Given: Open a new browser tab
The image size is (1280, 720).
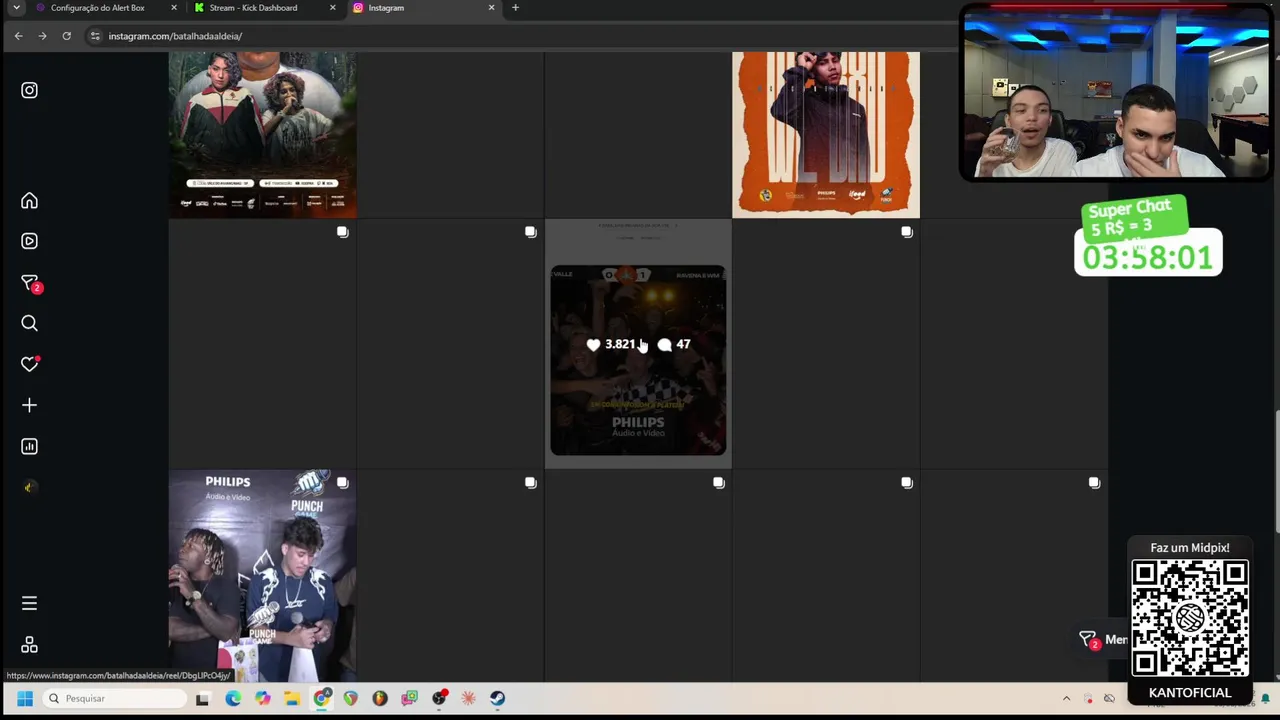Looking at the screenshot, I should pyautogui.click(x=515, y=8).
